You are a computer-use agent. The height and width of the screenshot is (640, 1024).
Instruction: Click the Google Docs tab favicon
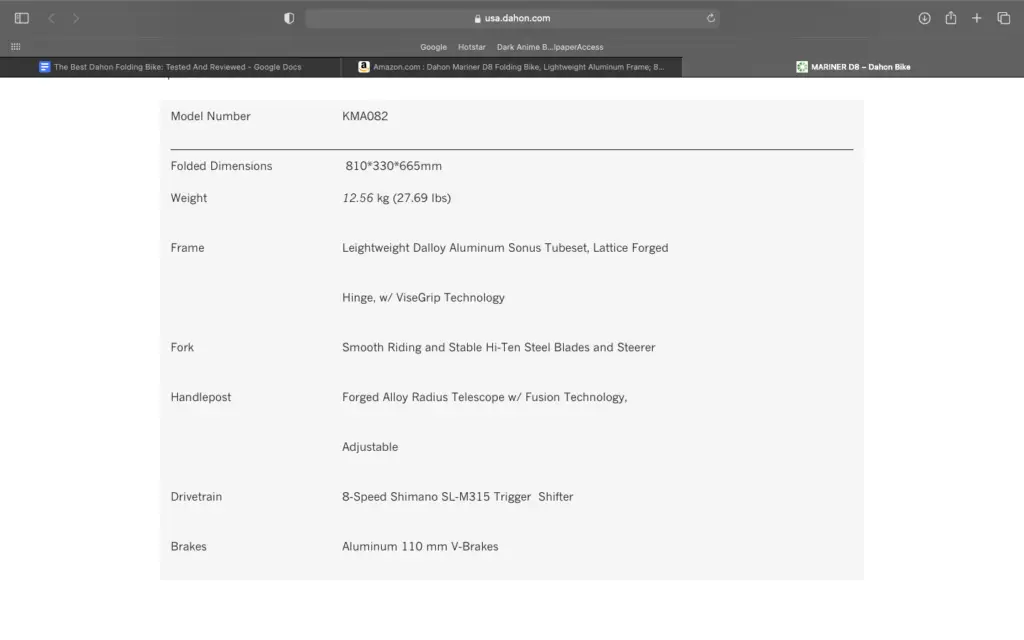click(44, 67)
